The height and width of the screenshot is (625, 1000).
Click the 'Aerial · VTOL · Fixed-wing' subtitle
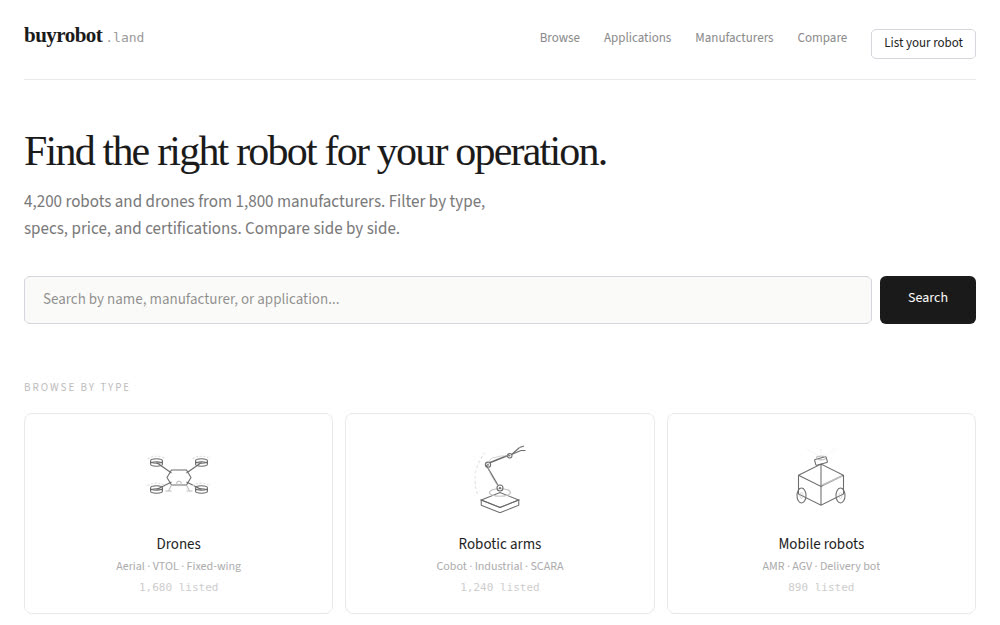tap(179, 566)
